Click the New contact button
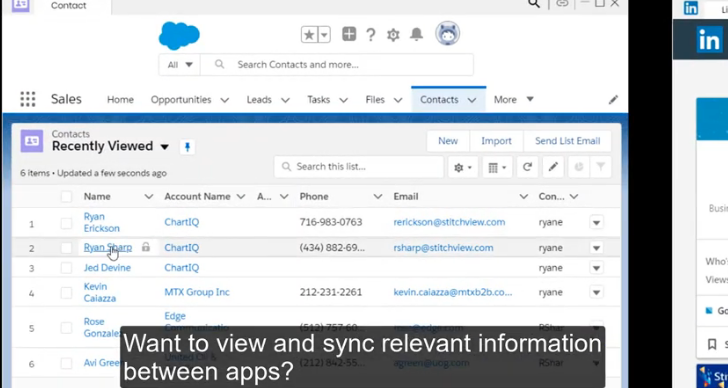728x388 pixels. [x=448, y=141]
